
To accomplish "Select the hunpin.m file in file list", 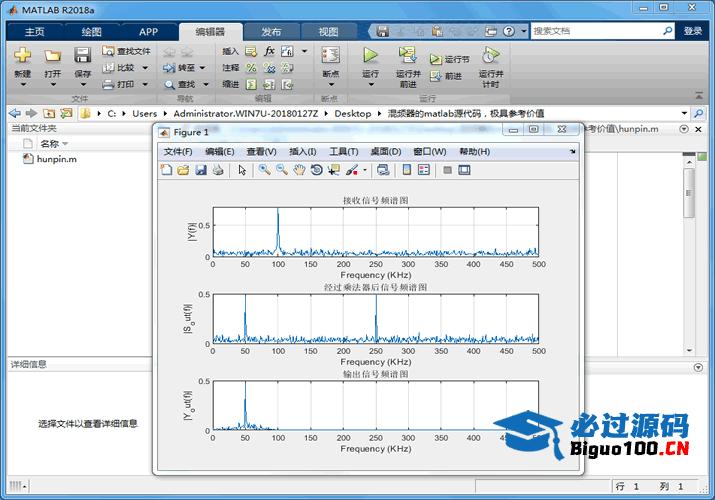I will pyautogui.click(x=56, y=159).
